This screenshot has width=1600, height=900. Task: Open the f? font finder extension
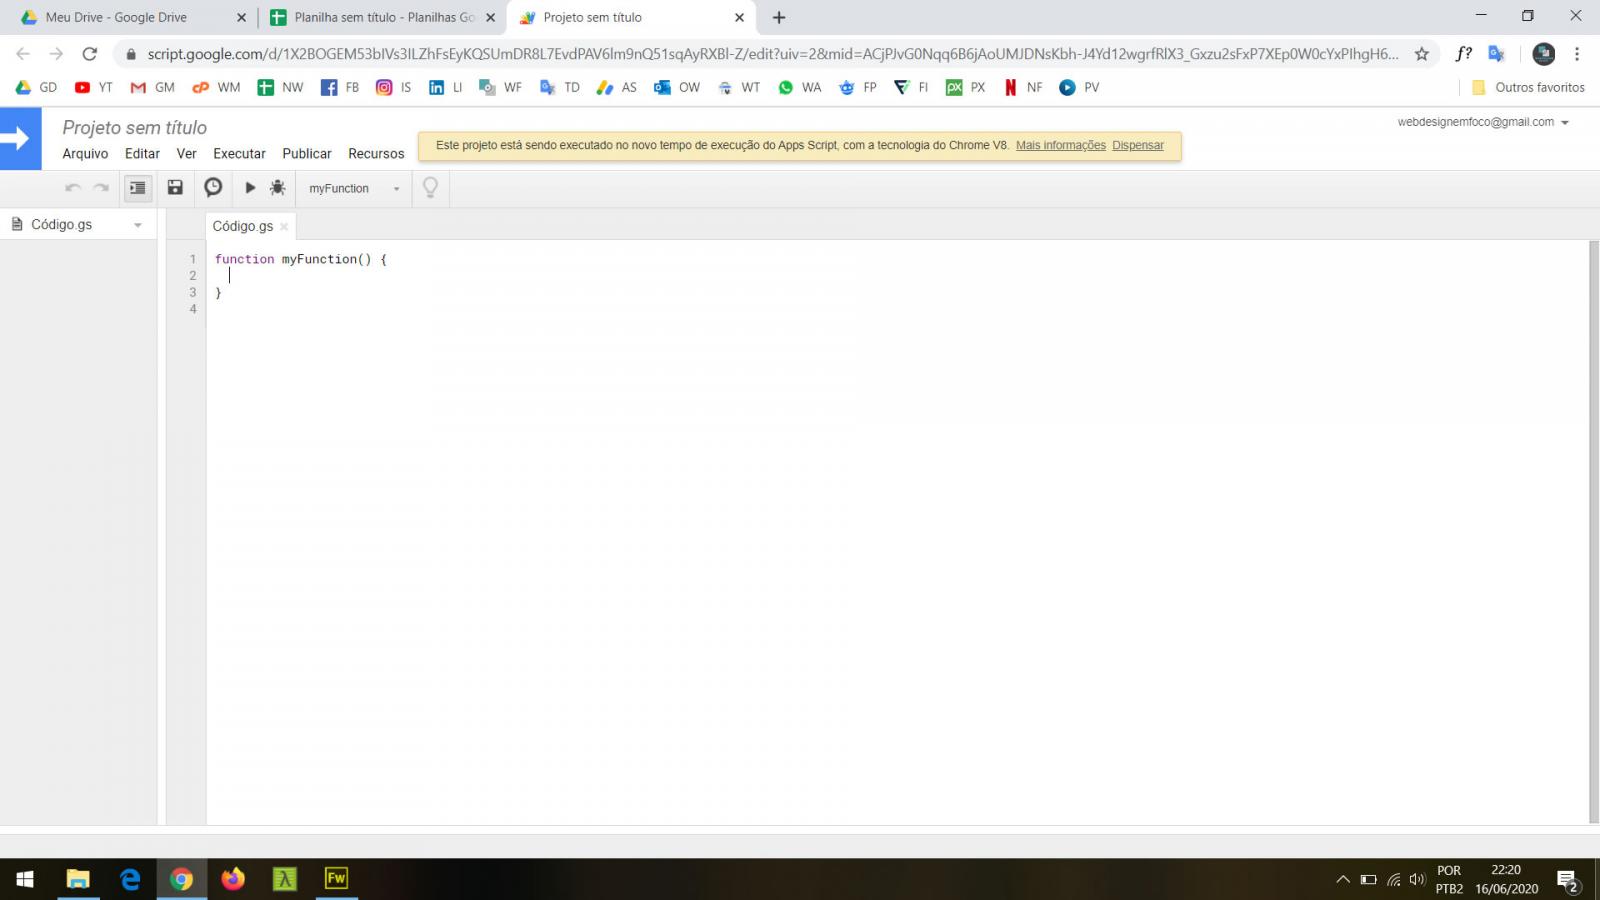point(1464,54)
